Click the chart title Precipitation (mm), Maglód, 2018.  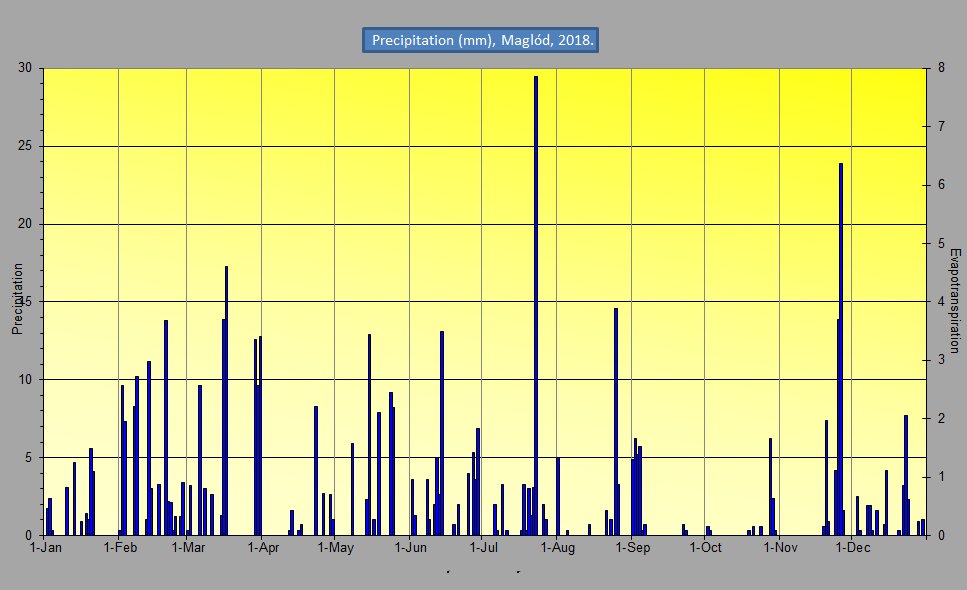(x=481, y=40)
